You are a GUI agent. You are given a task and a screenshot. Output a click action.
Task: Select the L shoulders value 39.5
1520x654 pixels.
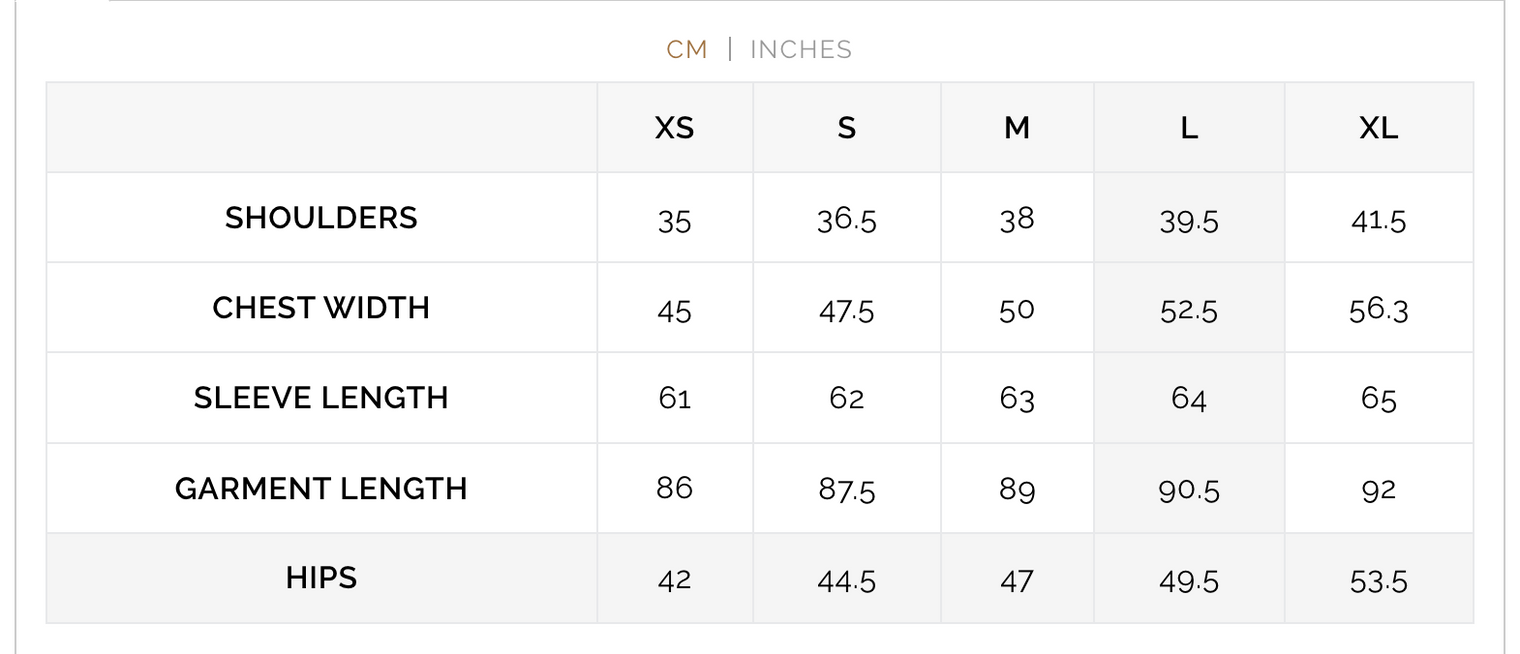[1188, 220]
